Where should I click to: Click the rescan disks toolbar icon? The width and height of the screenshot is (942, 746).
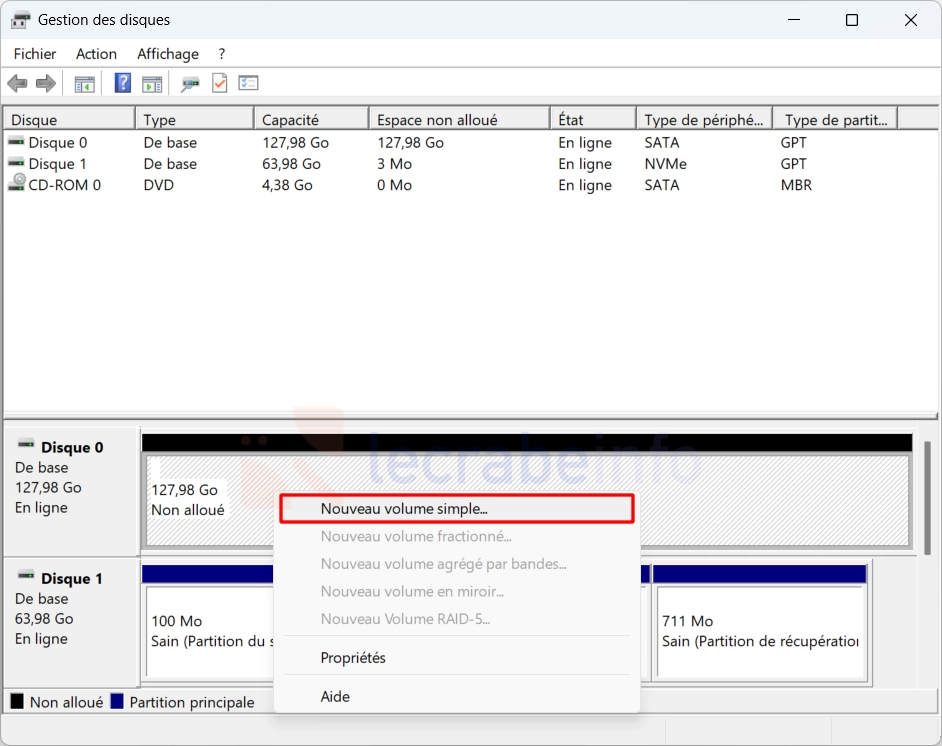(190, 84)
